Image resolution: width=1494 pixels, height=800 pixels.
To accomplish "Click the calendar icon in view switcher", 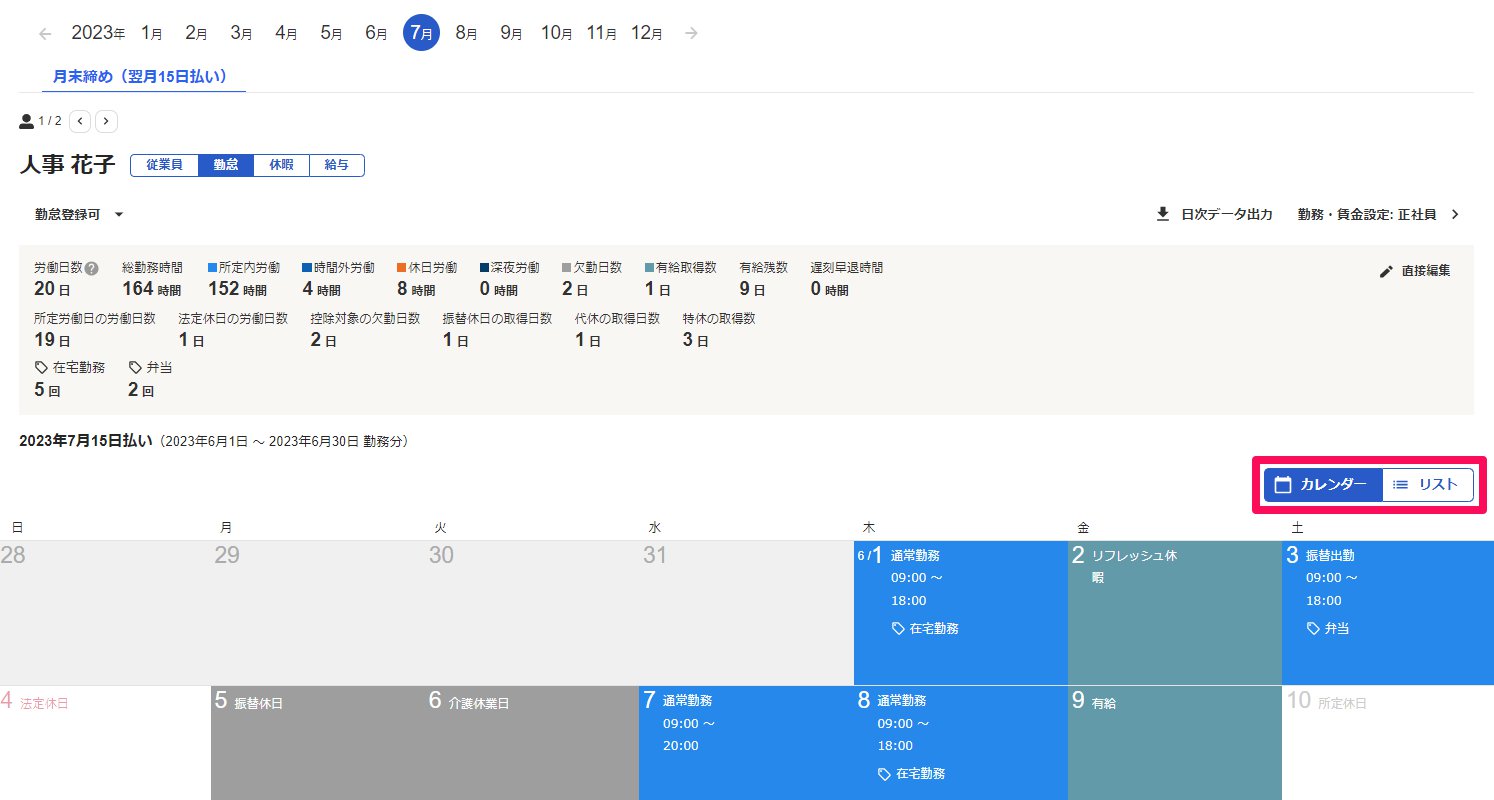I will click(x=1283, y=485).
